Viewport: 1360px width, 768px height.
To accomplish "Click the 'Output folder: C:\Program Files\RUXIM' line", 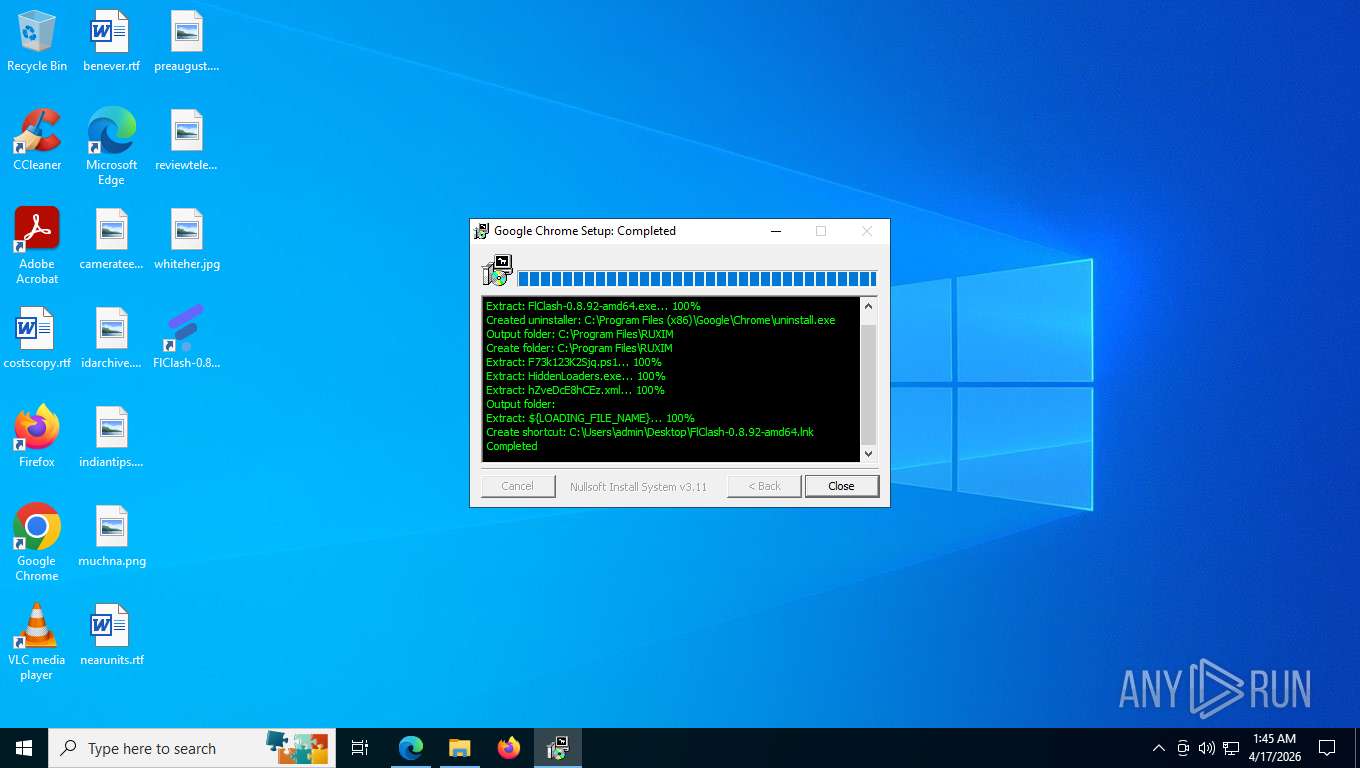I will click(x=580, y=334).
